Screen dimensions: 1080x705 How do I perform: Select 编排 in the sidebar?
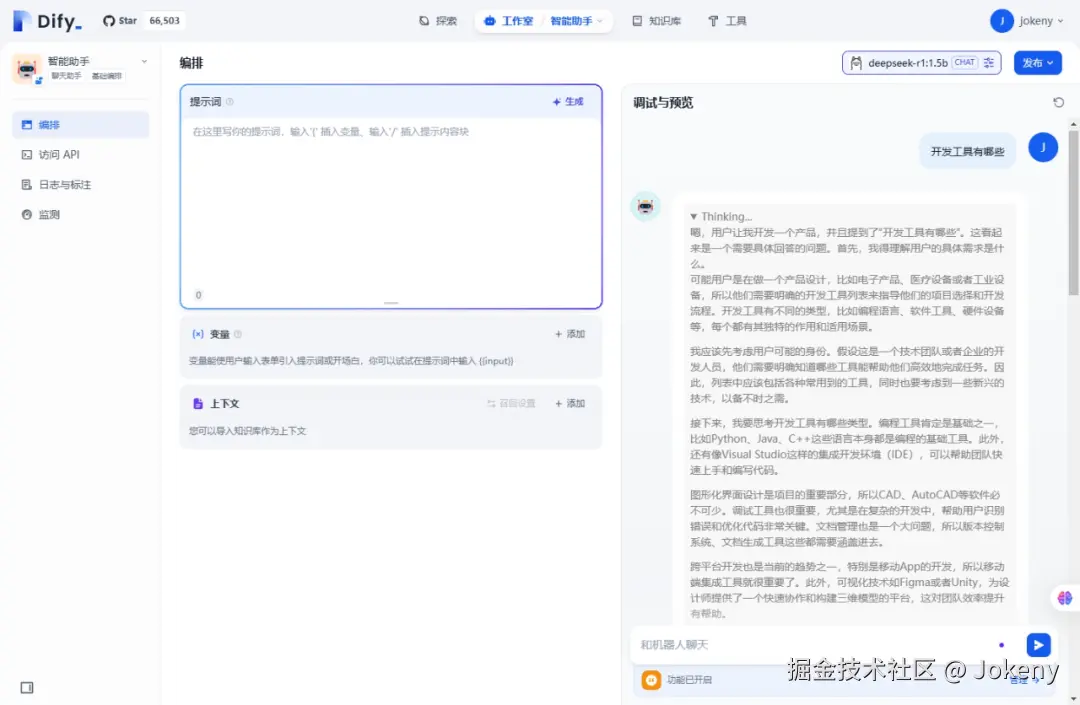click(x=81, y=125)
